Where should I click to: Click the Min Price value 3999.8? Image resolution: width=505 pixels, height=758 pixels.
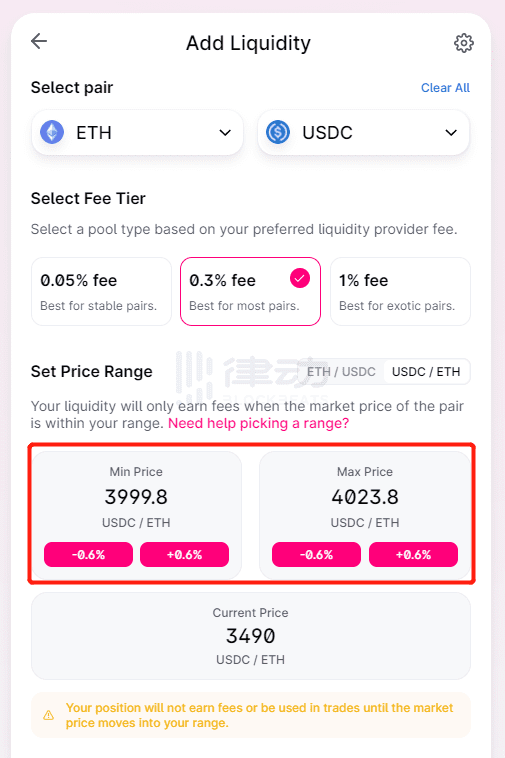click(136, 497)
